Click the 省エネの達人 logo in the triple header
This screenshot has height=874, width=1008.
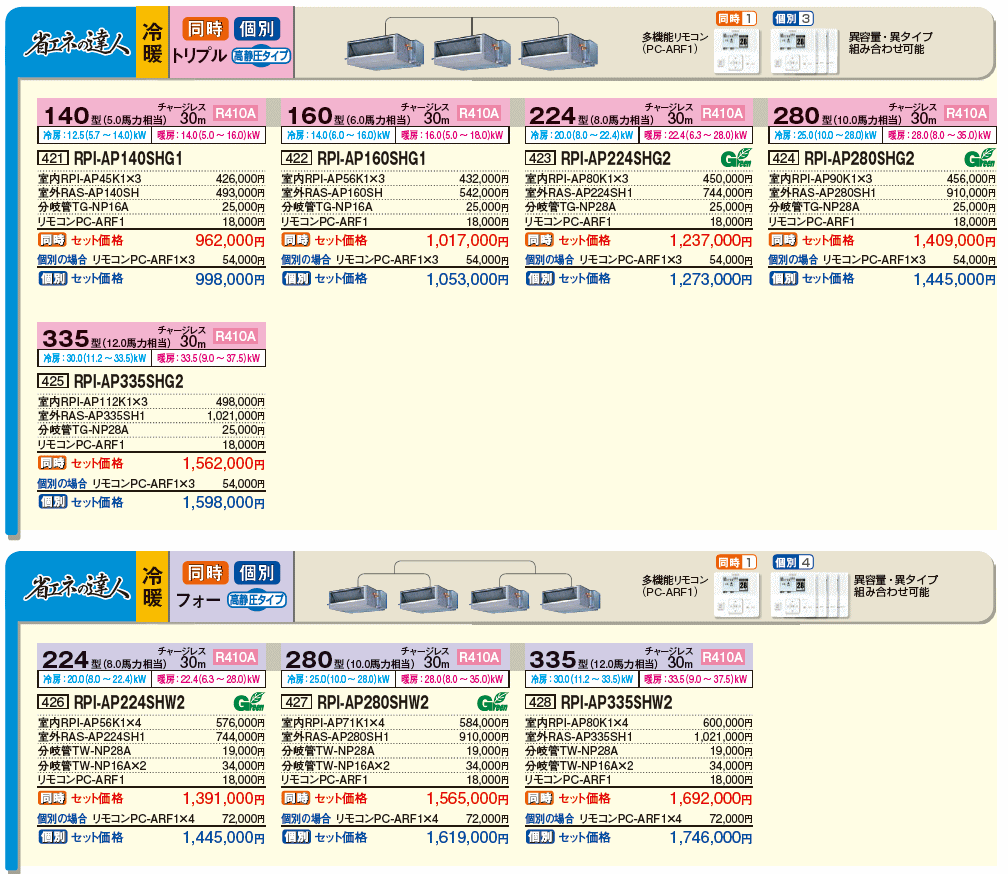[77, 44]
